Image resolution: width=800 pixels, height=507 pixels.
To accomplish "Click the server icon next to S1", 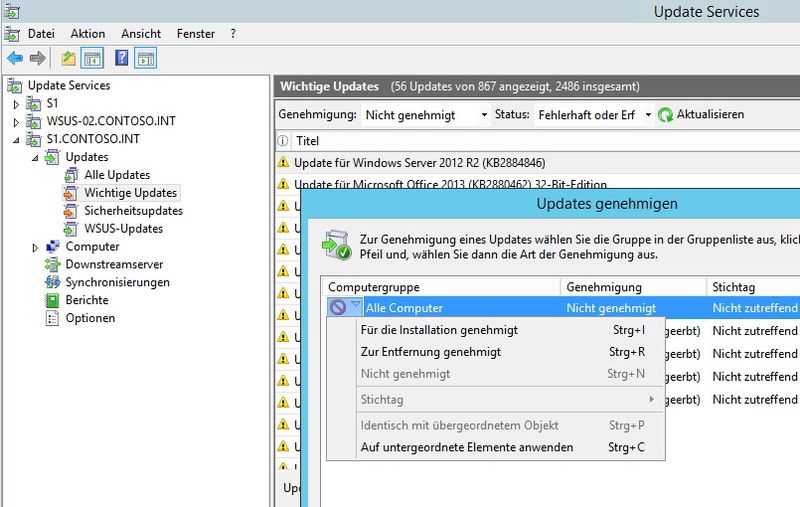I will tap(34, 104).
